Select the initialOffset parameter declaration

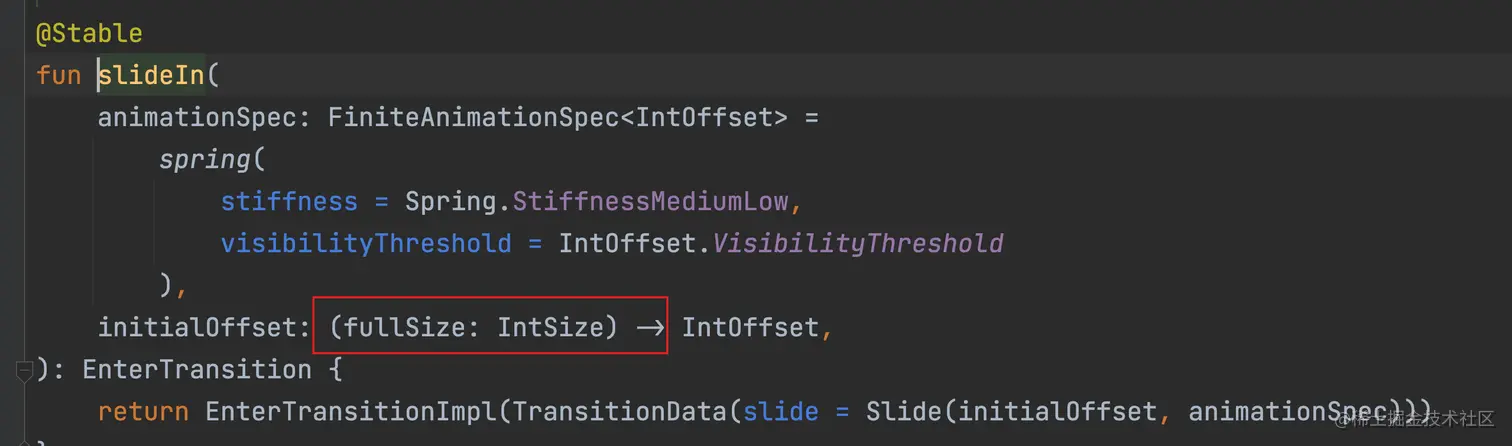(197, 328)
